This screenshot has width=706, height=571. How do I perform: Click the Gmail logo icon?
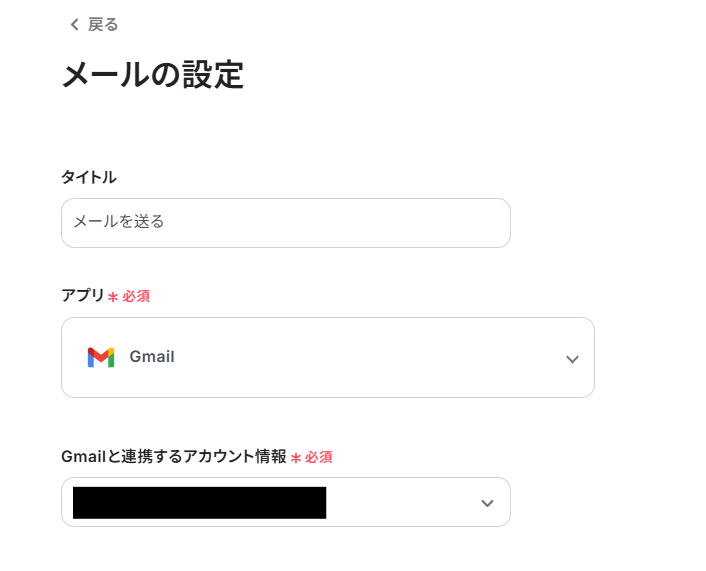[100, 357]
